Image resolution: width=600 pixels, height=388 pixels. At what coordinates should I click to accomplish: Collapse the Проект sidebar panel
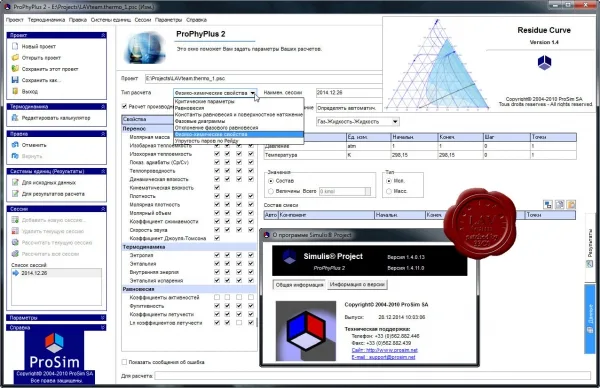pyautogui.click(x=103, y=35)
